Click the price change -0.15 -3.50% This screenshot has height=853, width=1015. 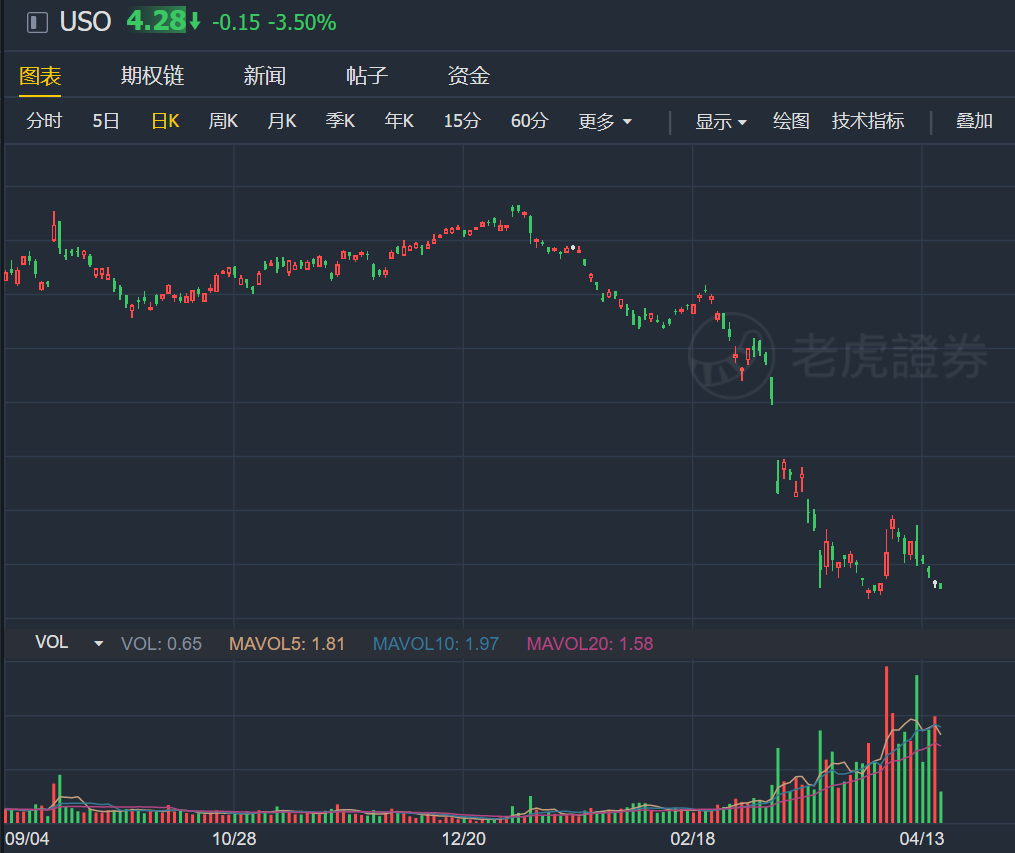(274, 23)
